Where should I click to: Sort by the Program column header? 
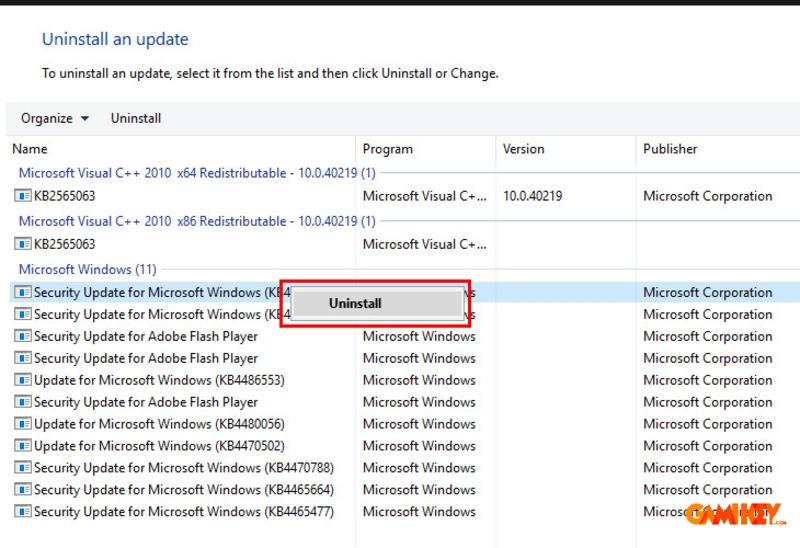(388, 149)
